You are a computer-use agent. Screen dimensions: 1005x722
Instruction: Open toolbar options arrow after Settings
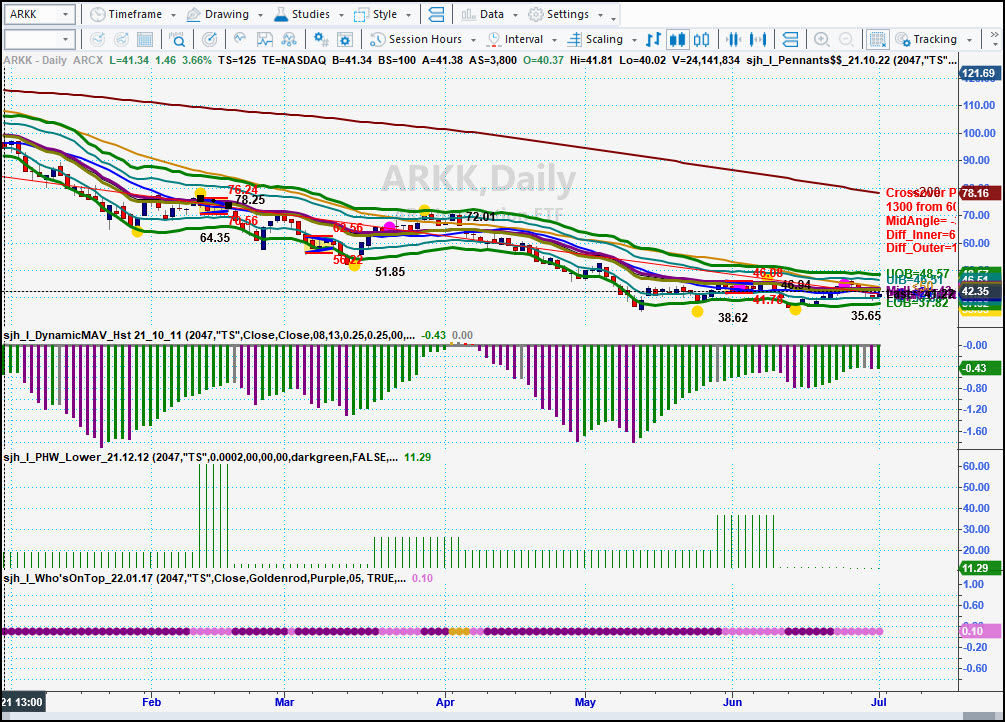click(613, 18)
